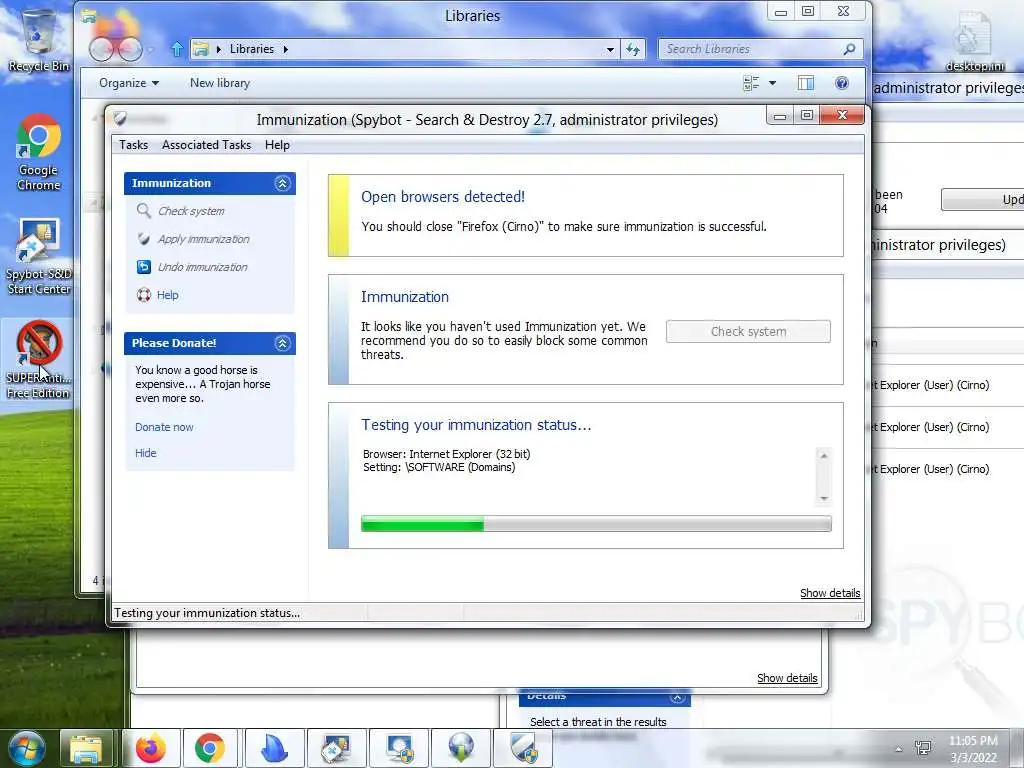
Task: Click the Check system button
Action: tap(748, 331)
